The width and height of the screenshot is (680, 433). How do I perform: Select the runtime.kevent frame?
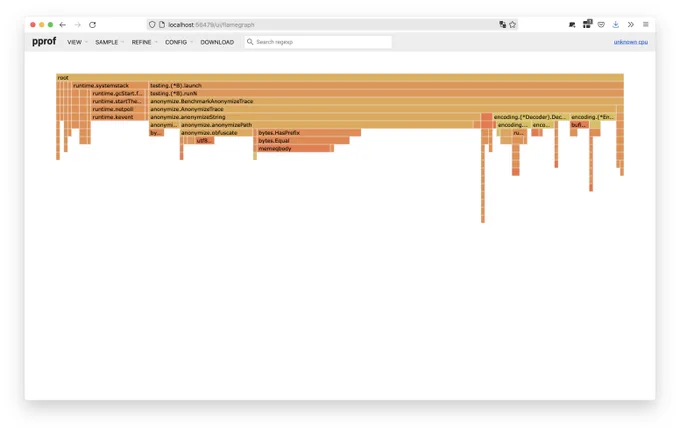click(x=118, y=117)
